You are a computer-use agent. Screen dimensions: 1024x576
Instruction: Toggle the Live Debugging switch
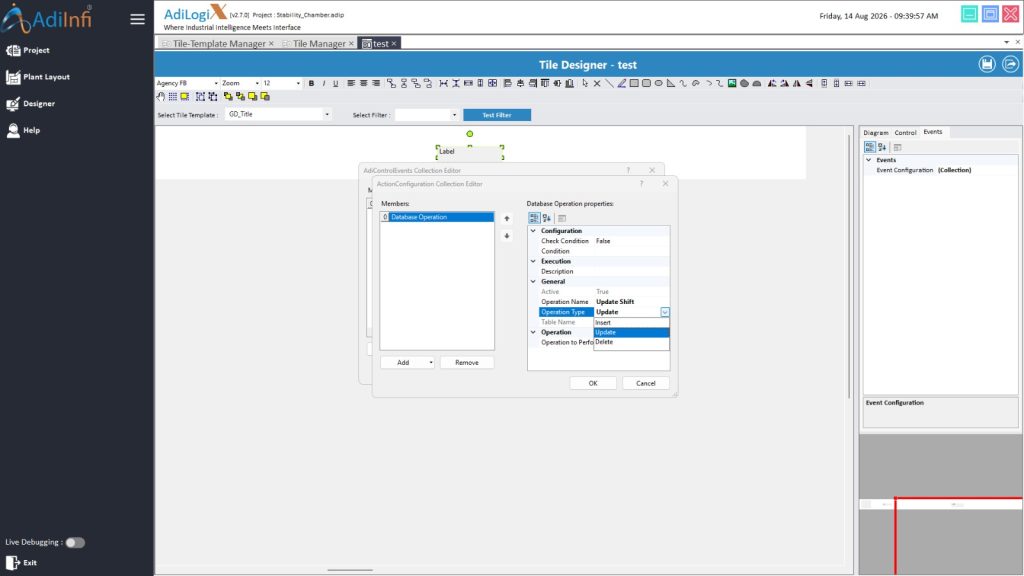pos(75,543)
